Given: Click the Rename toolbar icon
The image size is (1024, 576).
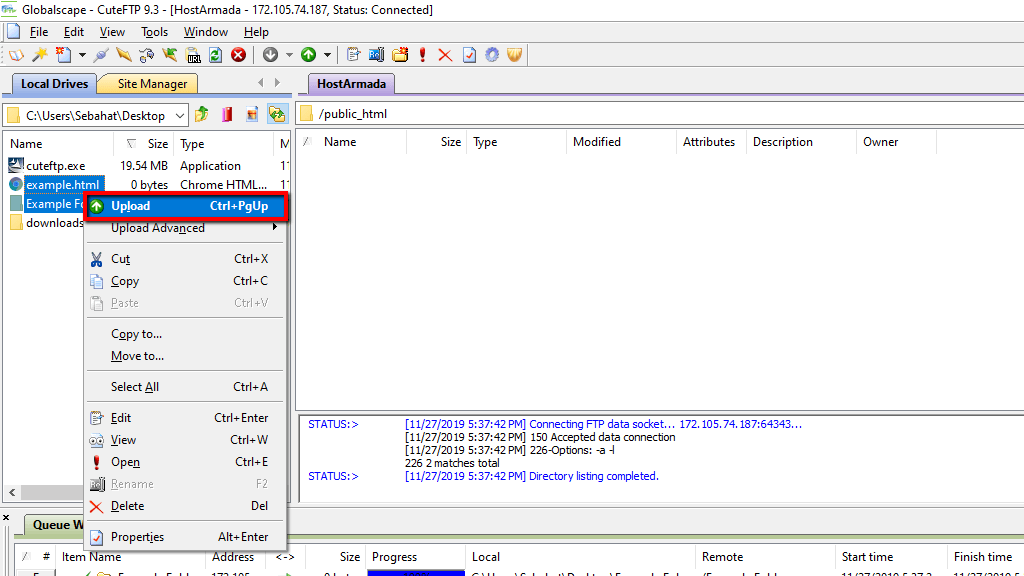Looking at the screenshot, I should [377, 55].
